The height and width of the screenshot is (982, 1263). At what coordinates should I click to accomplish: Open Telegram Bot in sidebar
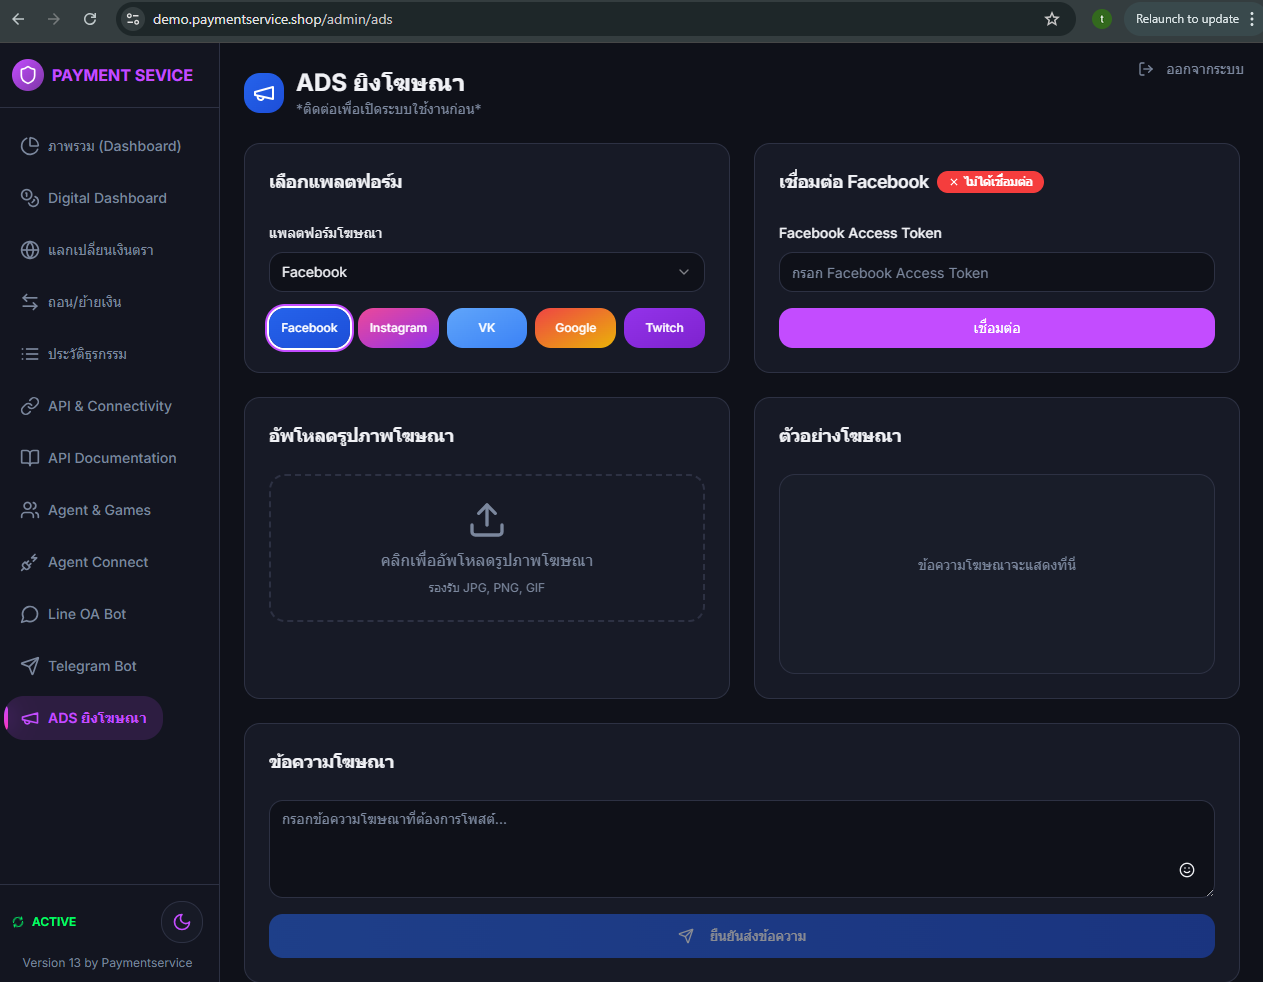[x=92, y=666]
